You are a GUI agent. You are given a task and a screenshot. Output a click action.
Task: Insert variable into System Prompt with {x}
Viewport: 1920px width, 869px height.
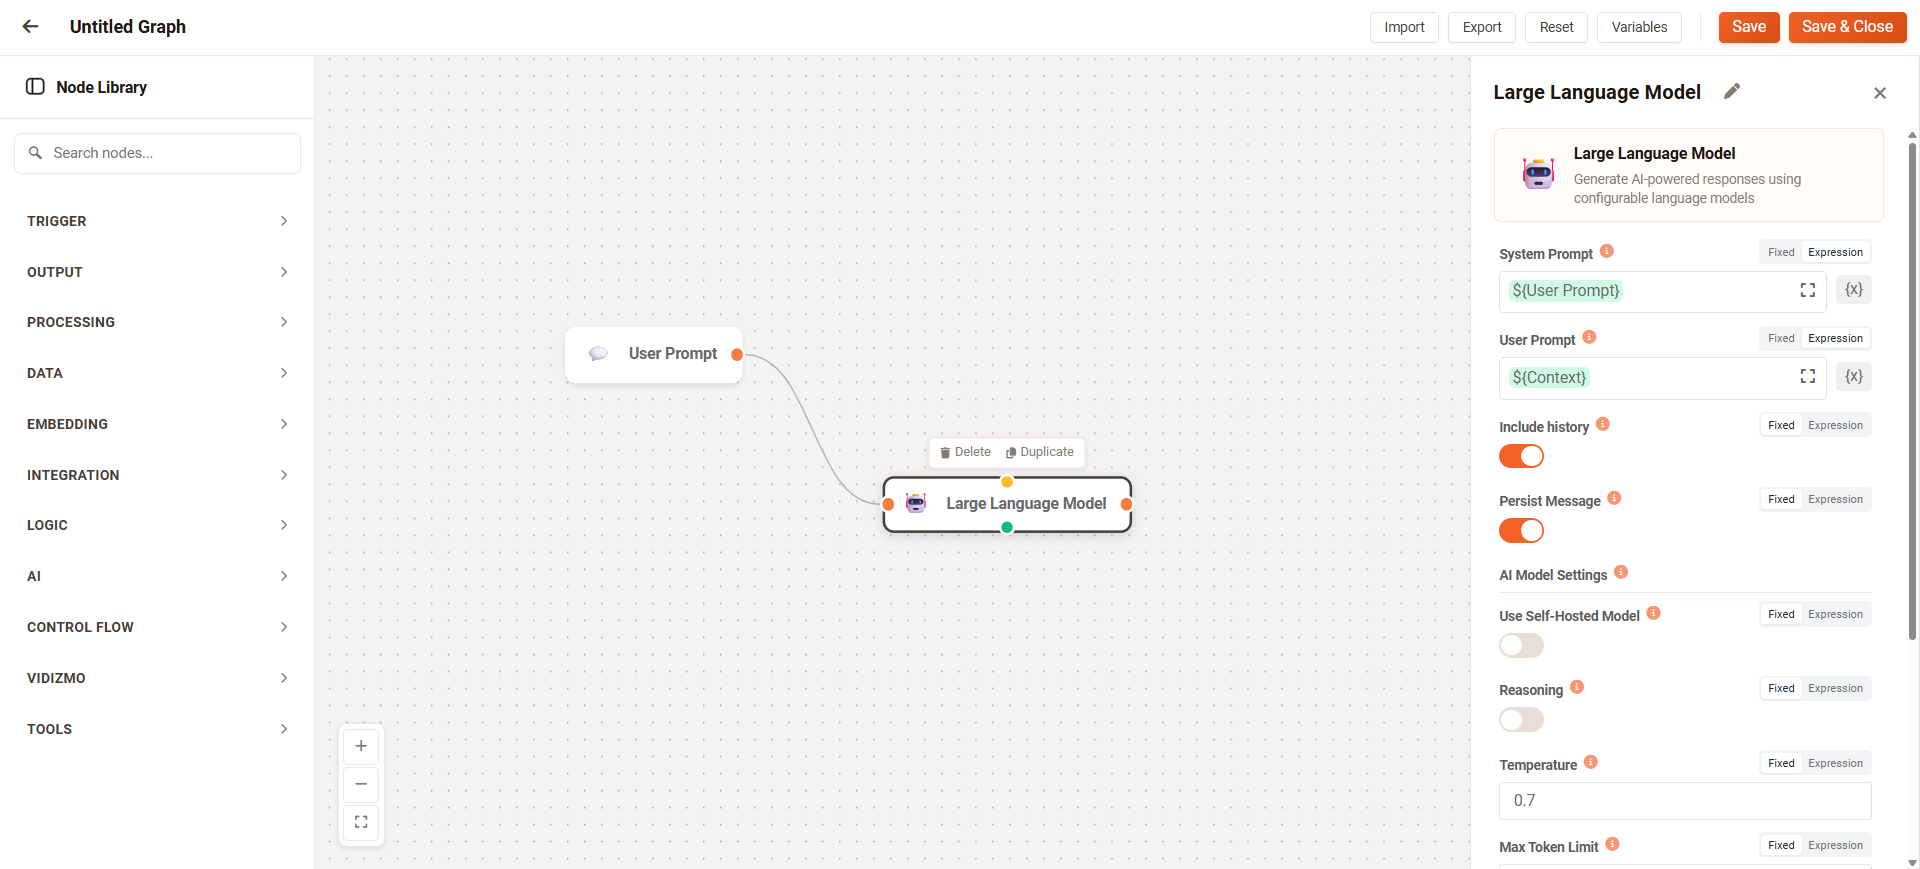[x=1854, y=290]
